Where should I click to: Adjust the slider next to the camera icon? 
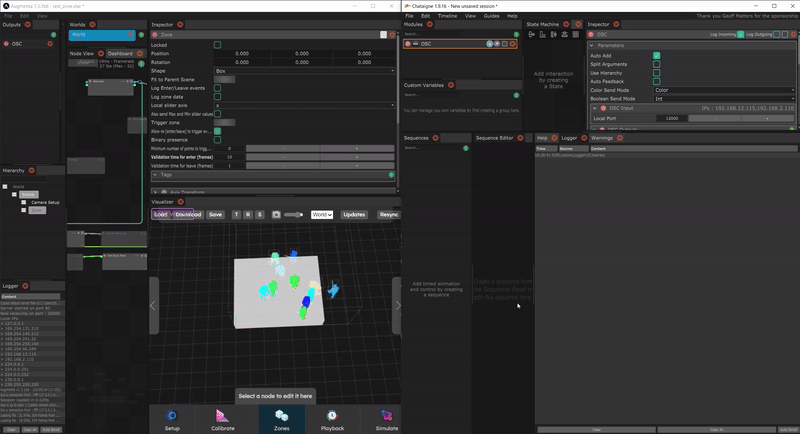click(x=293, y=215)
